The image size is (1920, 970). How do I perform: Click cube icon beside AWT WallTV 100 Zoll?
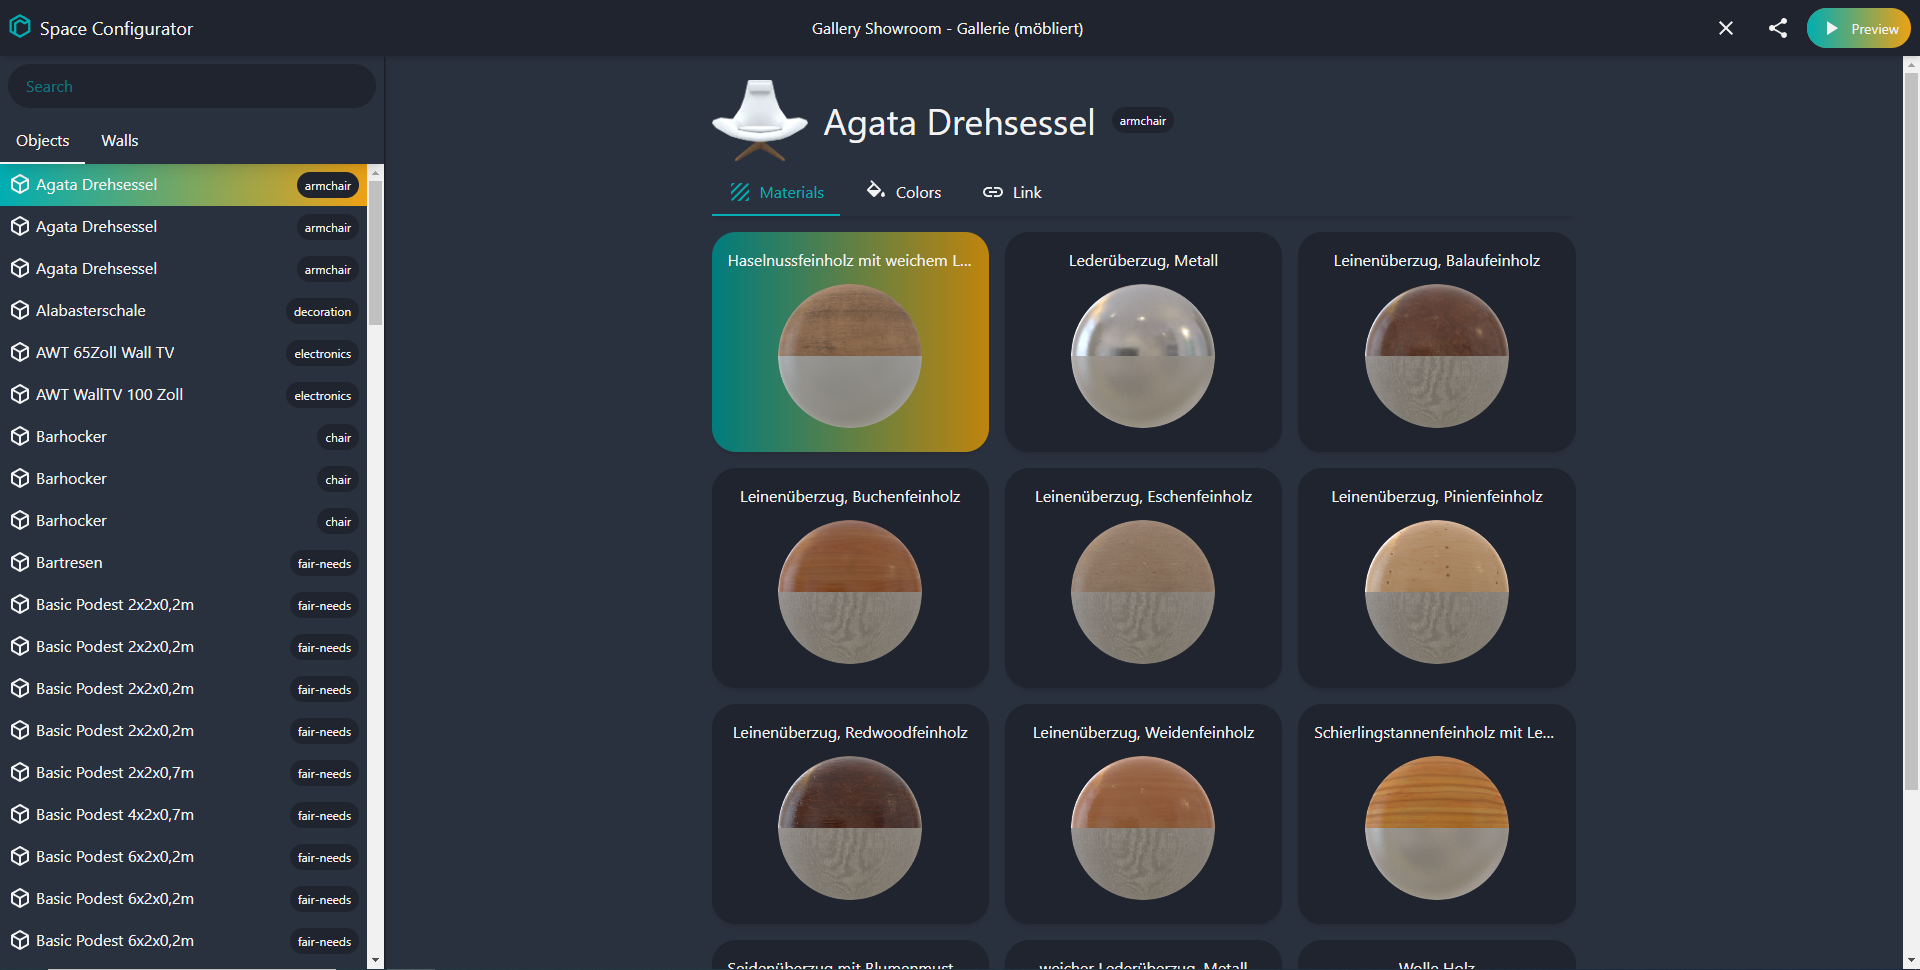[x=20, y=394]
